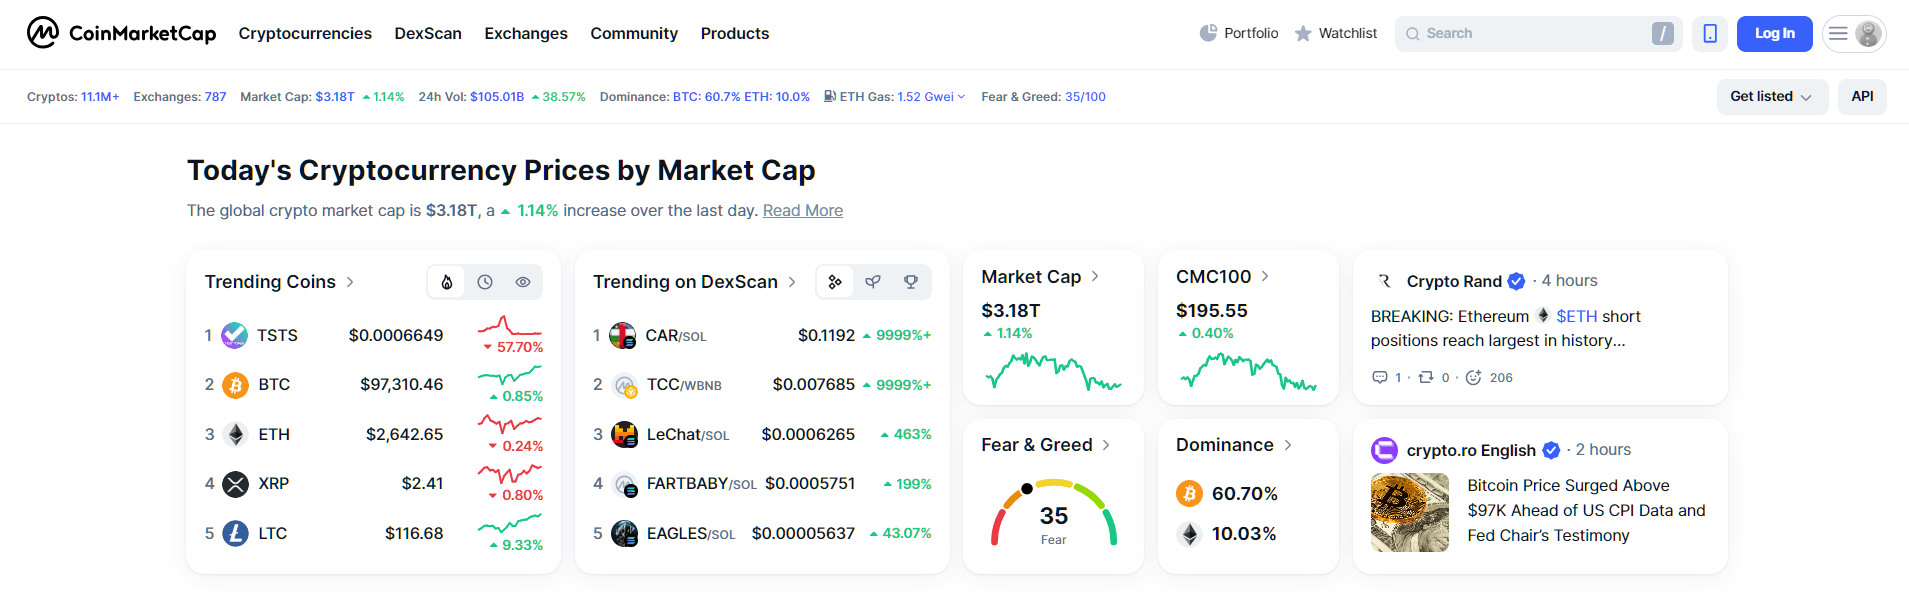Expand the ETH Gas dropdown
Image resolution: width=1909 pixels, height=600 pixels.
coord(961,97)
